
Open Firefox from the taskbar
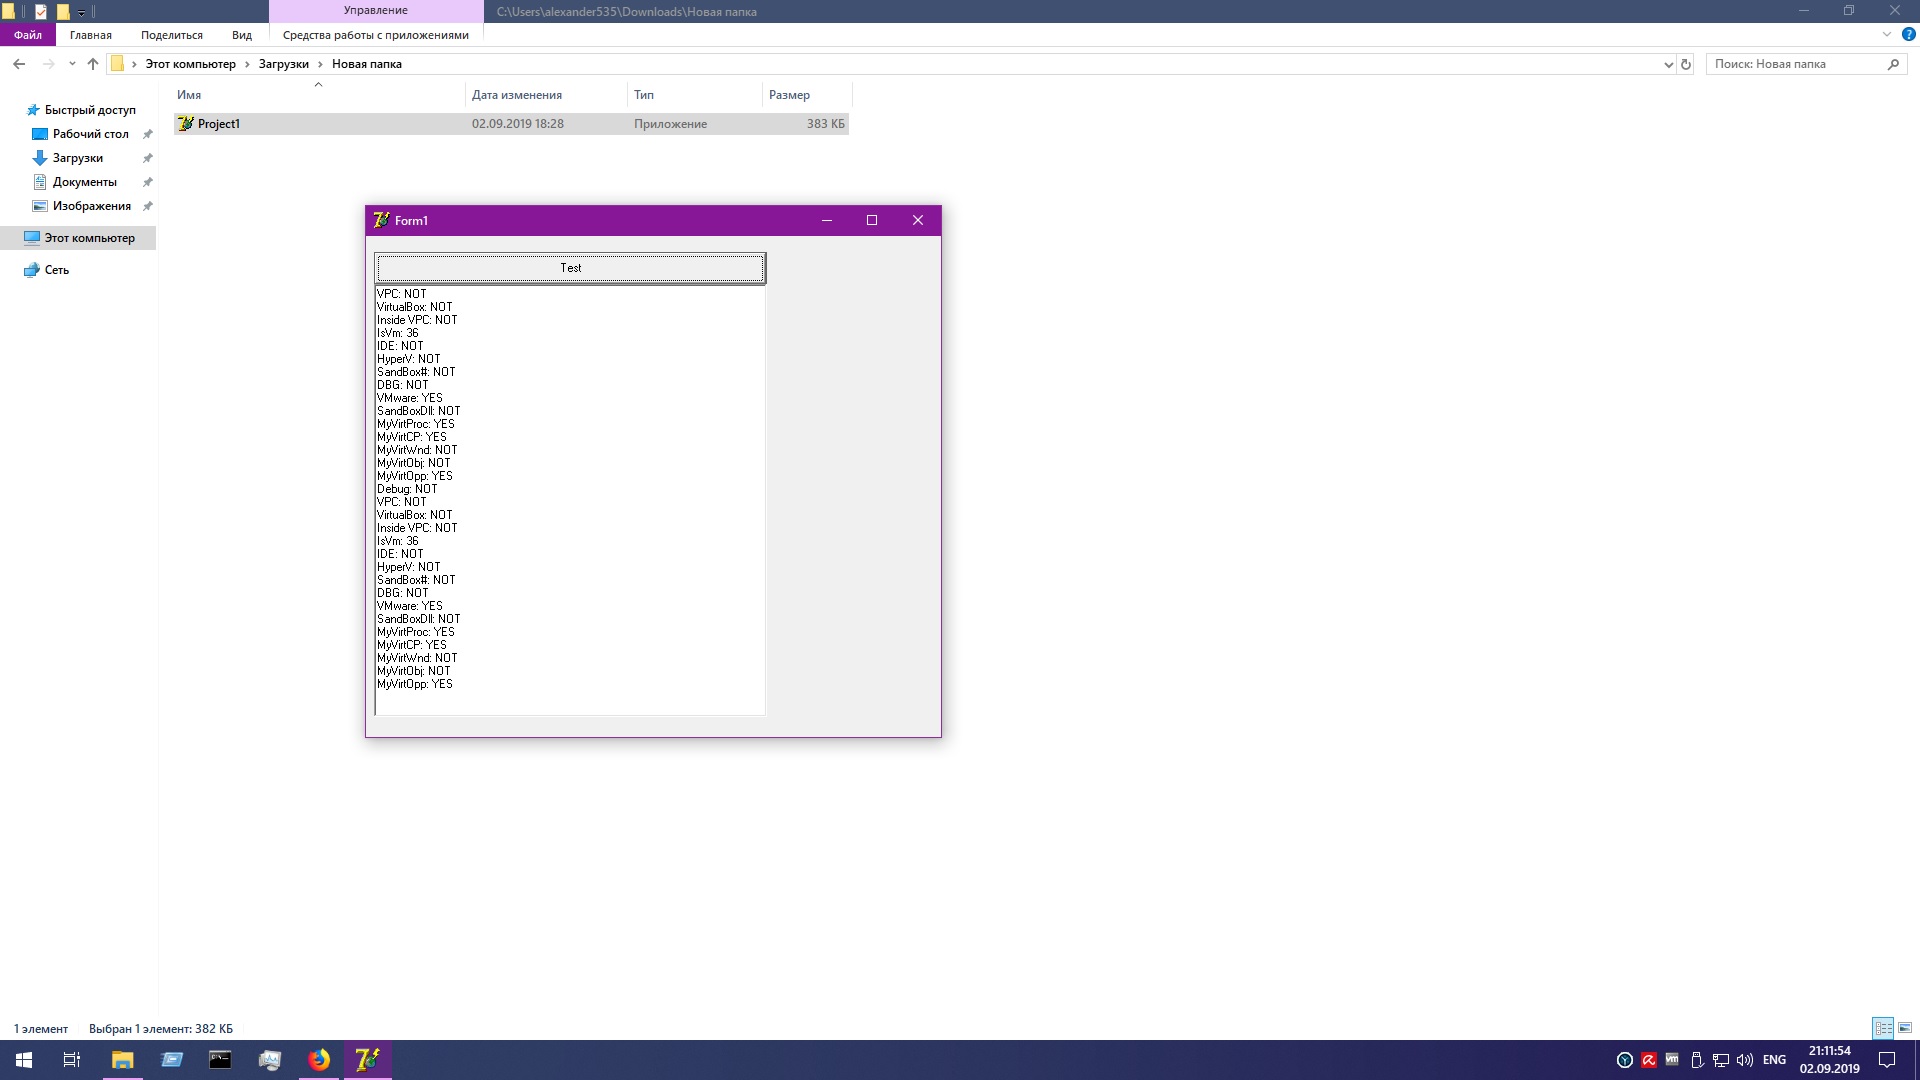click(x=319, y=1060)
